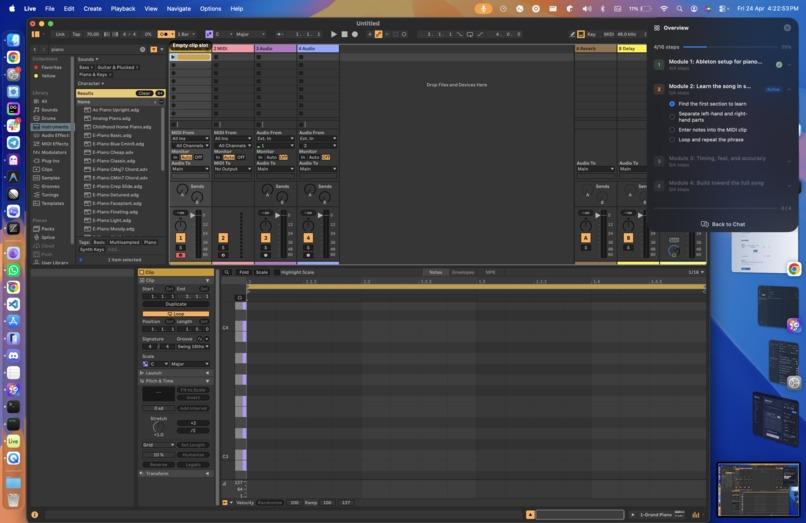Click the Wi-Fi status icon in menu bar

pos(664,9)
